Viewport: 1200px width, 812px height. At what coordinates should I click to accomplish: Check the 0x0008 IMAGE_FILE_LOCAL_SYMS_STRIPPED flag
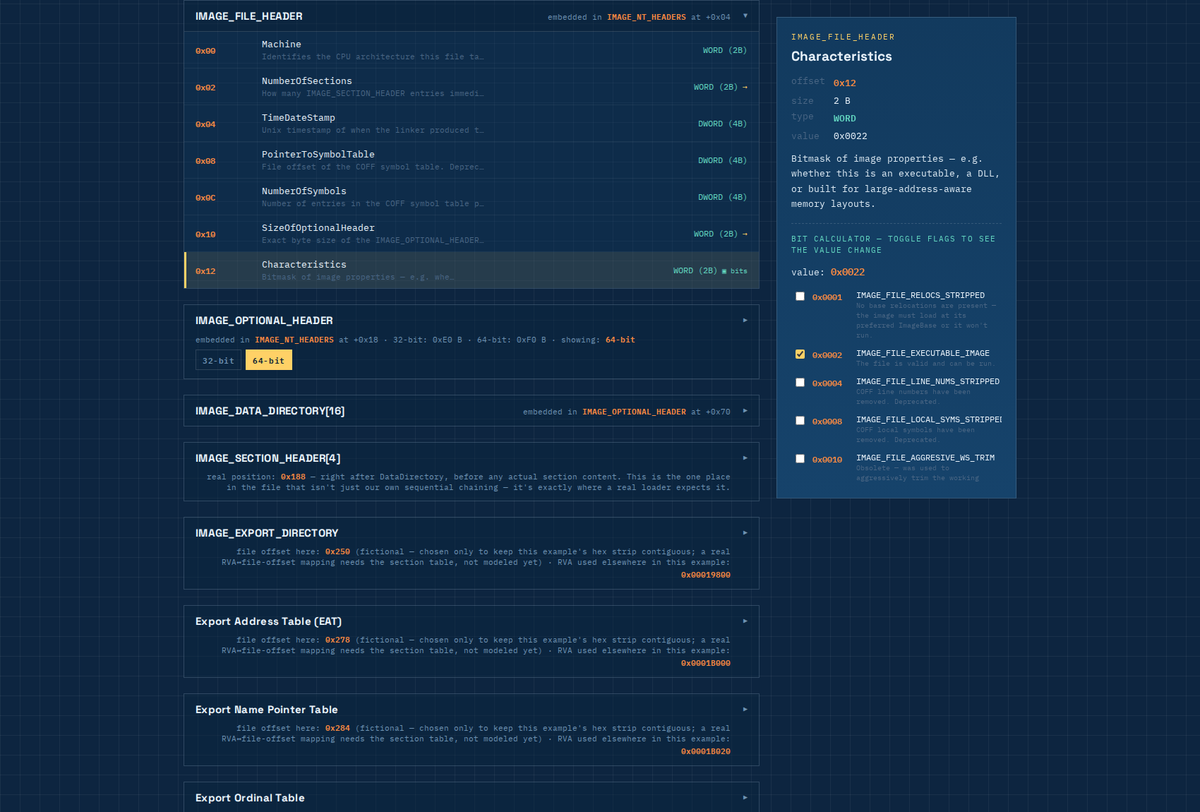pos(800,420)
